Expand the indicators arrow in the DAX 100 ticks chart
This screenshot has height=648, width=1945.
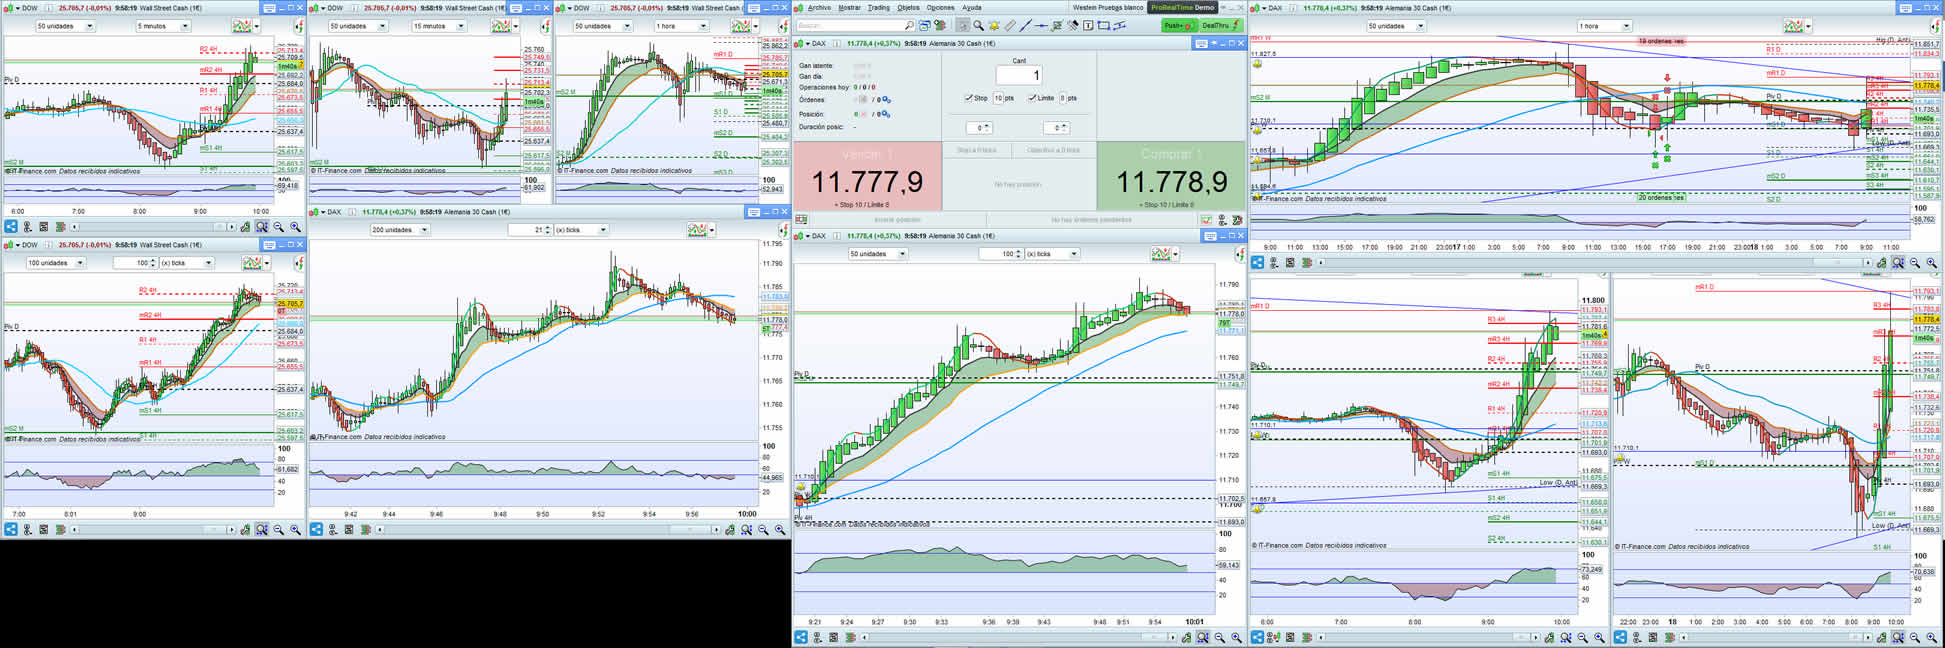click(1176, 254)
